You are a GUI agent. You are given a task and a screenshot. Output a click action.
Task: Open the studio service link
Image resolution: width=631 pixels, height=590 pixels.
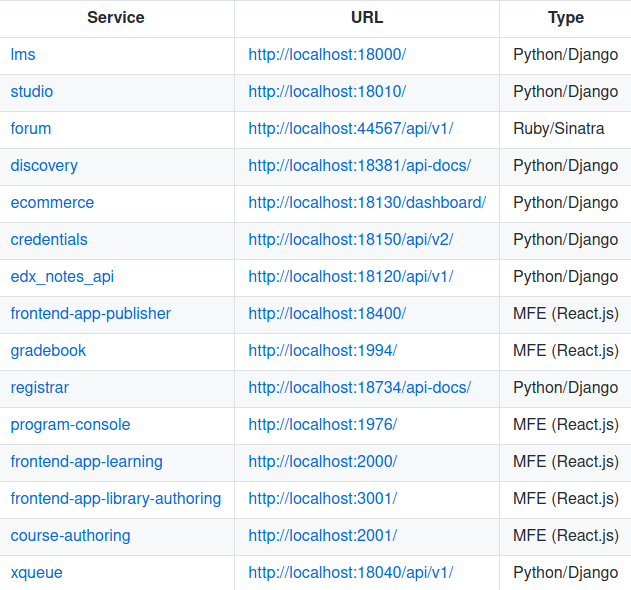click(x=32, y=92)
